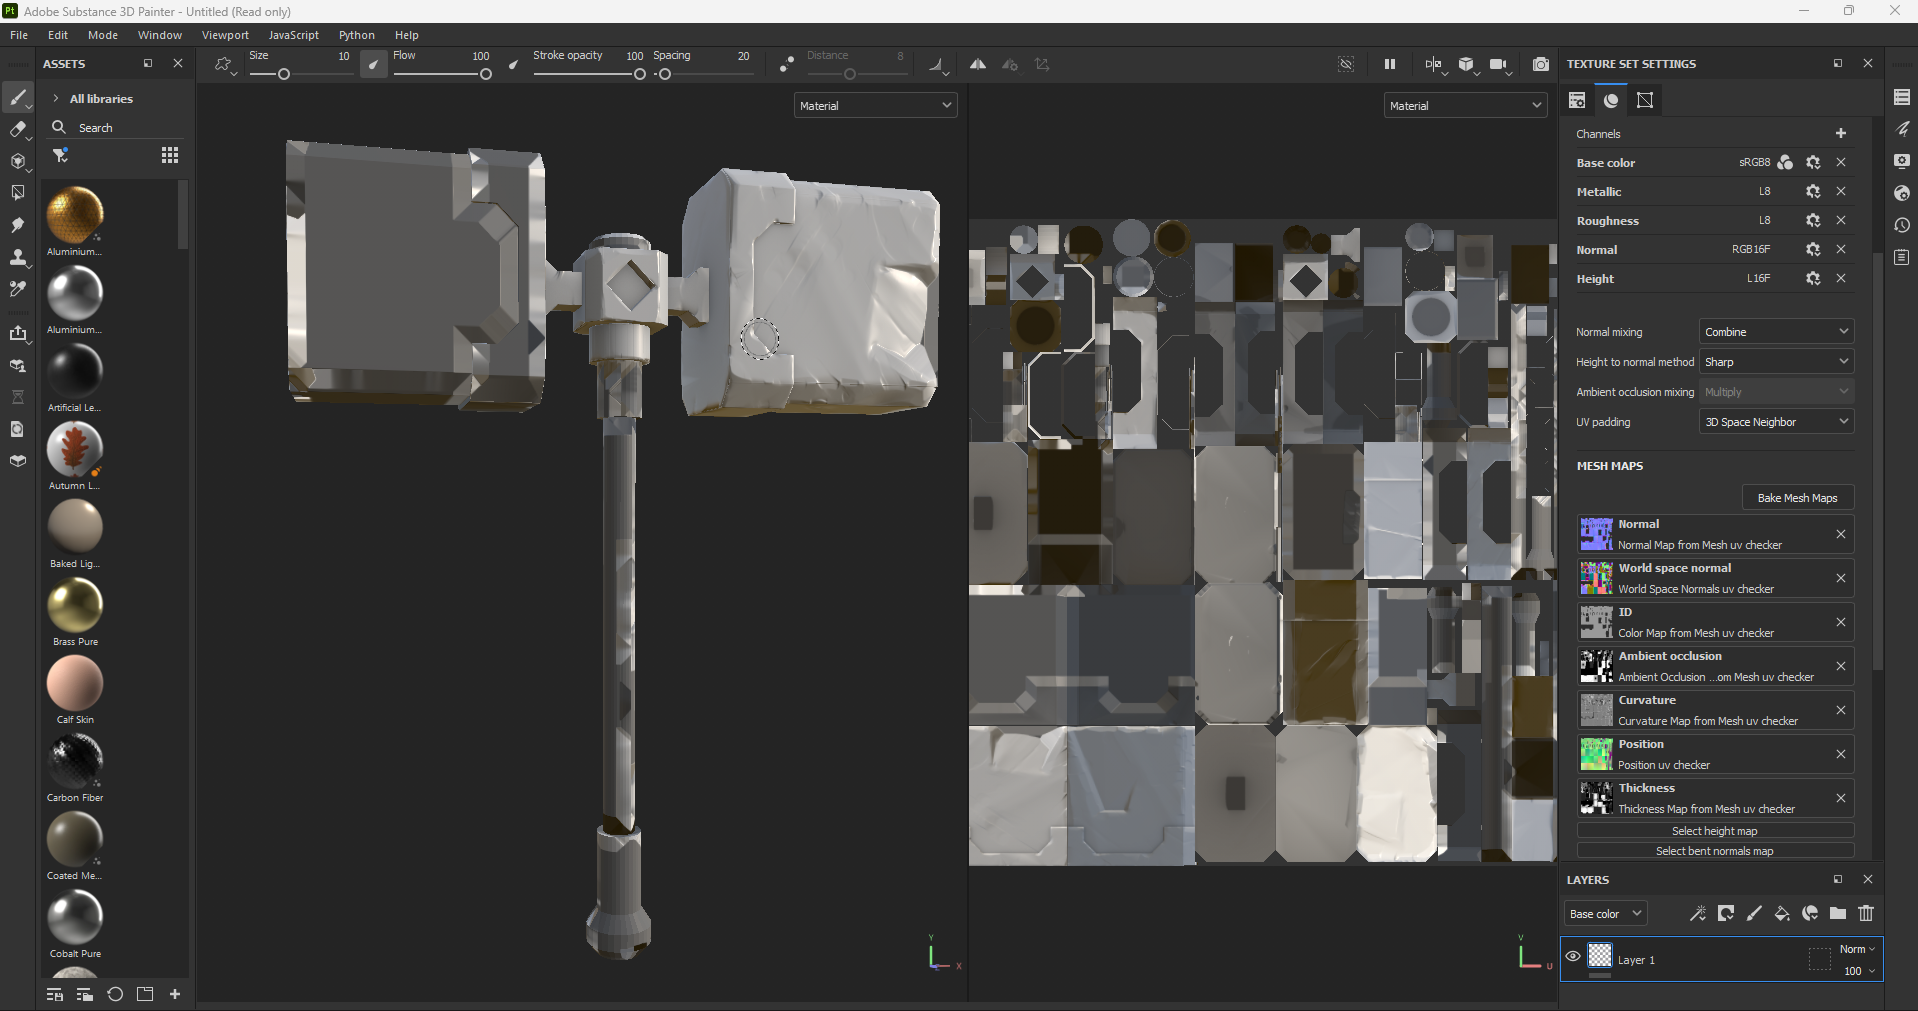Open the Height to normal method dropdown
Image resolution: width=1918 pixels, height=1011 pixels.
1776,361
